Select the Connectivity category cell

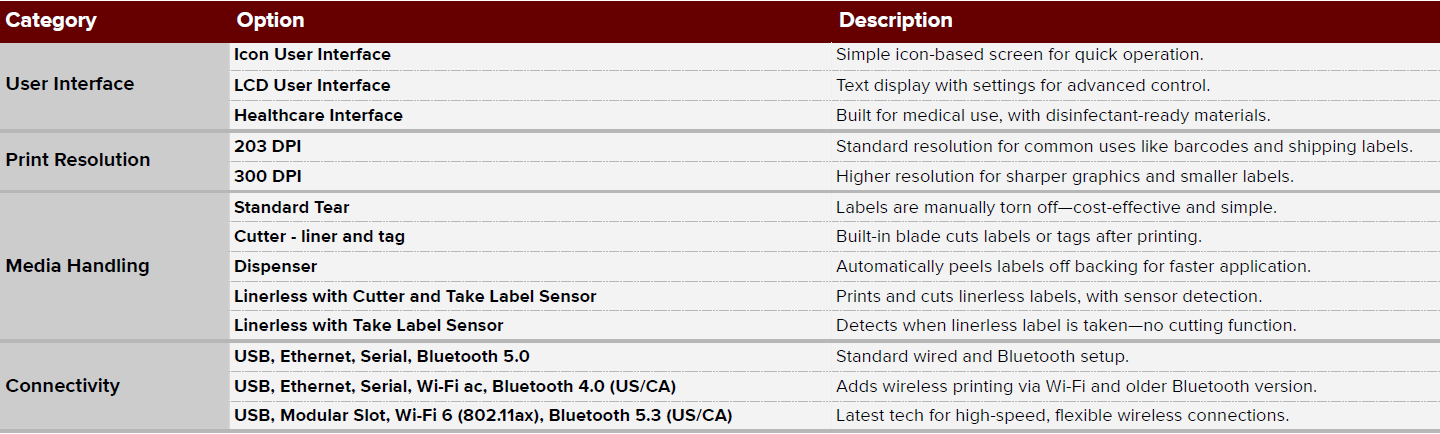(63, 386)
